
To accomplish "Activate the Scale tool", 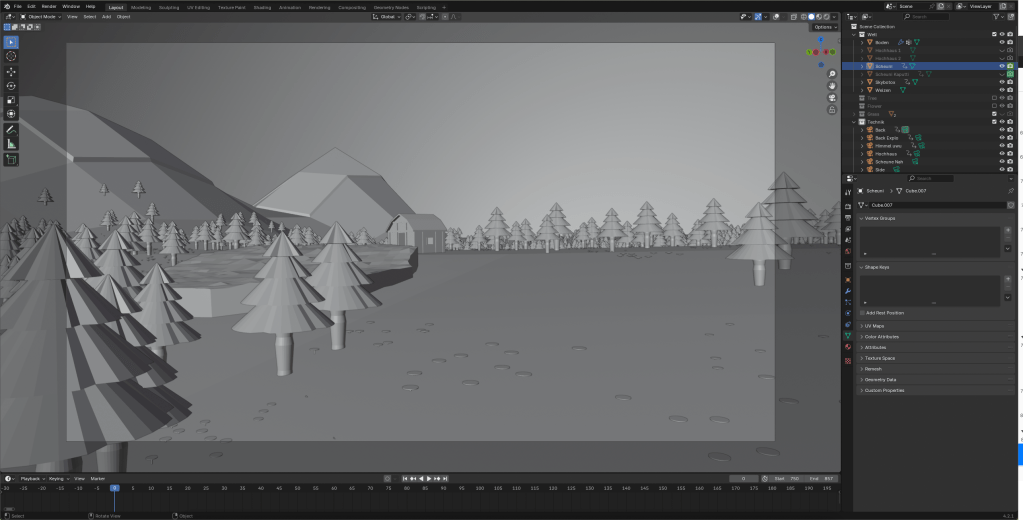I will pos(11,100).
